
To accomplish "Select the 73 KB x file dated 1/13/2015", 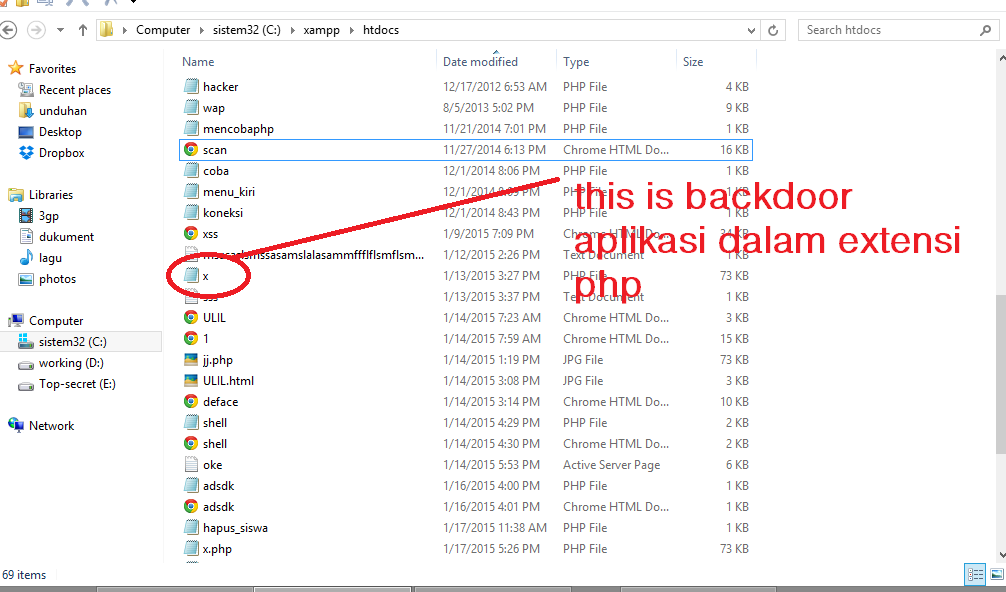I will coord(467,276).
